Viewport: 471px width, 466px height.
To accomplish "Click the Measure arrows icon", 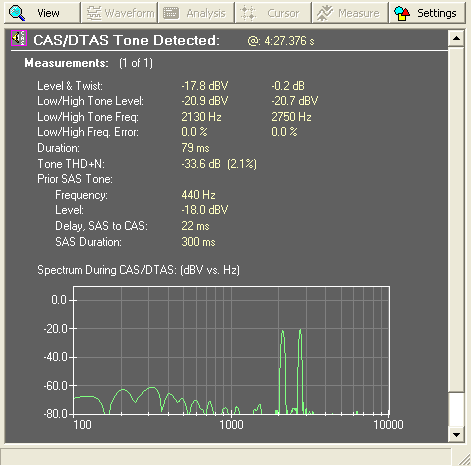I will pyautogui.click(x=325, y=13).
